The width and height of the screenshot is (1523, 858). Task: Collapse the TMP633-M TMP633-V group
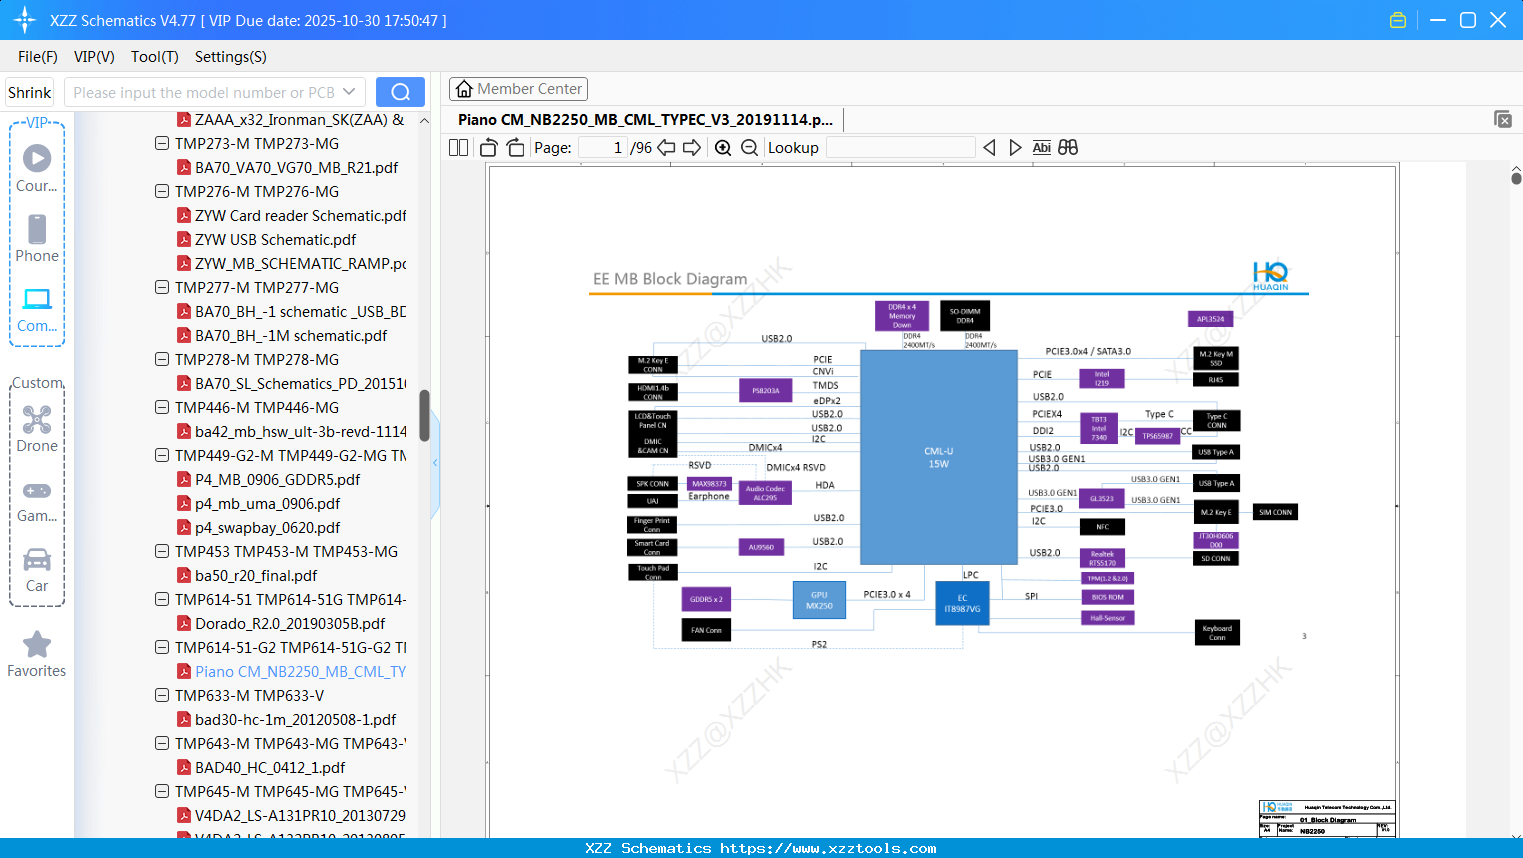point(162,696)
